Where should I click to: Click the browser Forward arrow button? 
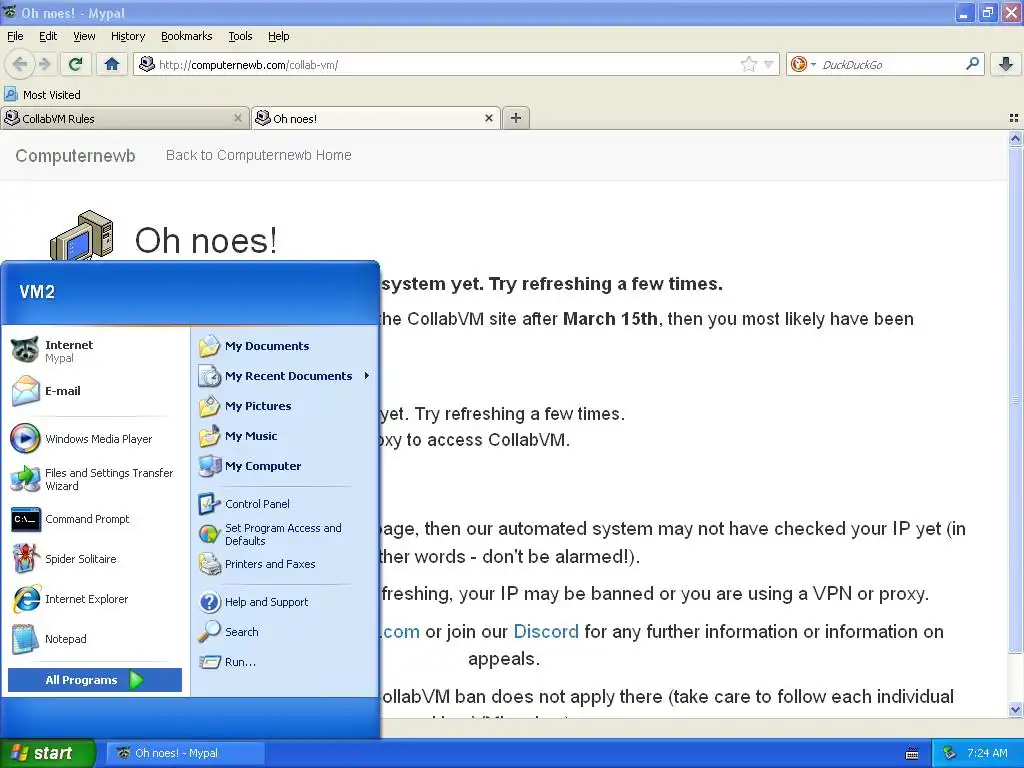tap(44, 64)
